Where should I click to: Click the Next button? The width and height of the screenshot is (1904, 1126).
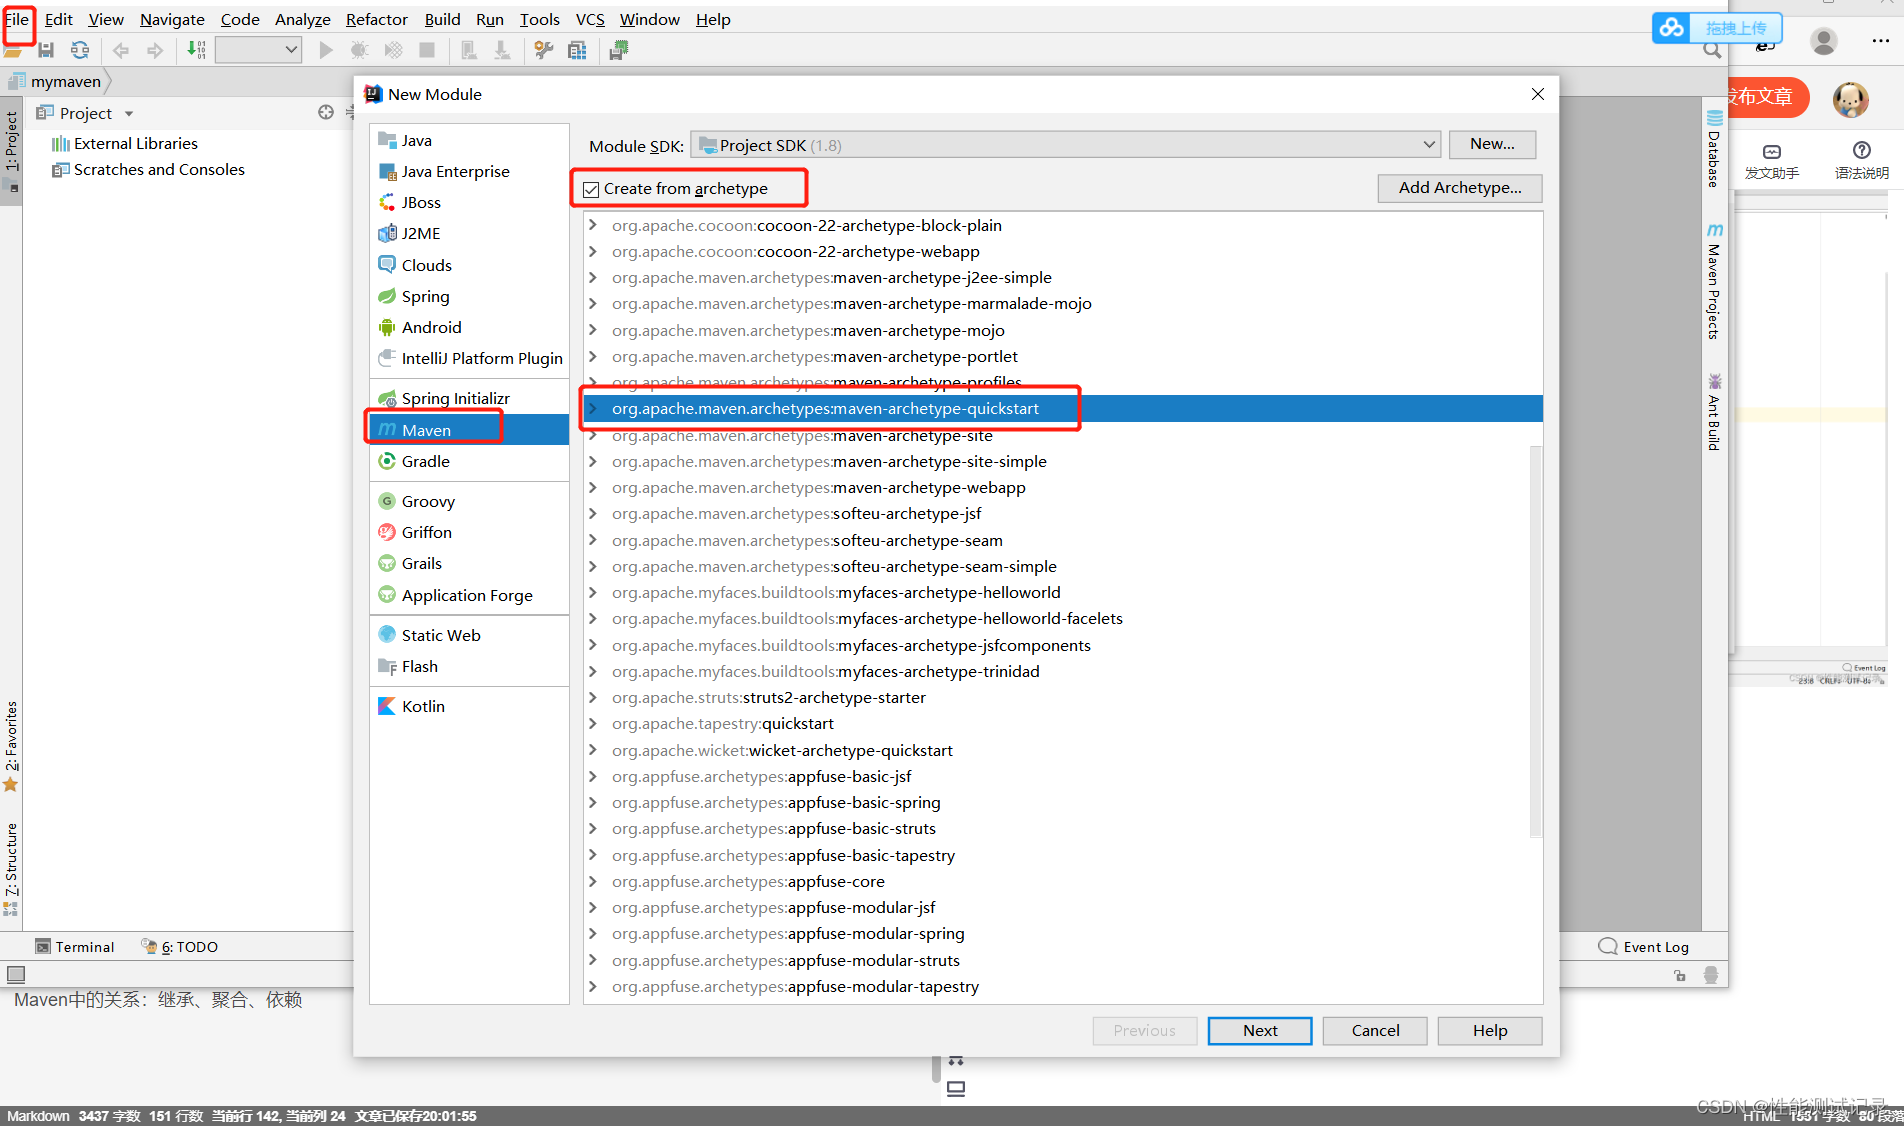point(1260,1030)
